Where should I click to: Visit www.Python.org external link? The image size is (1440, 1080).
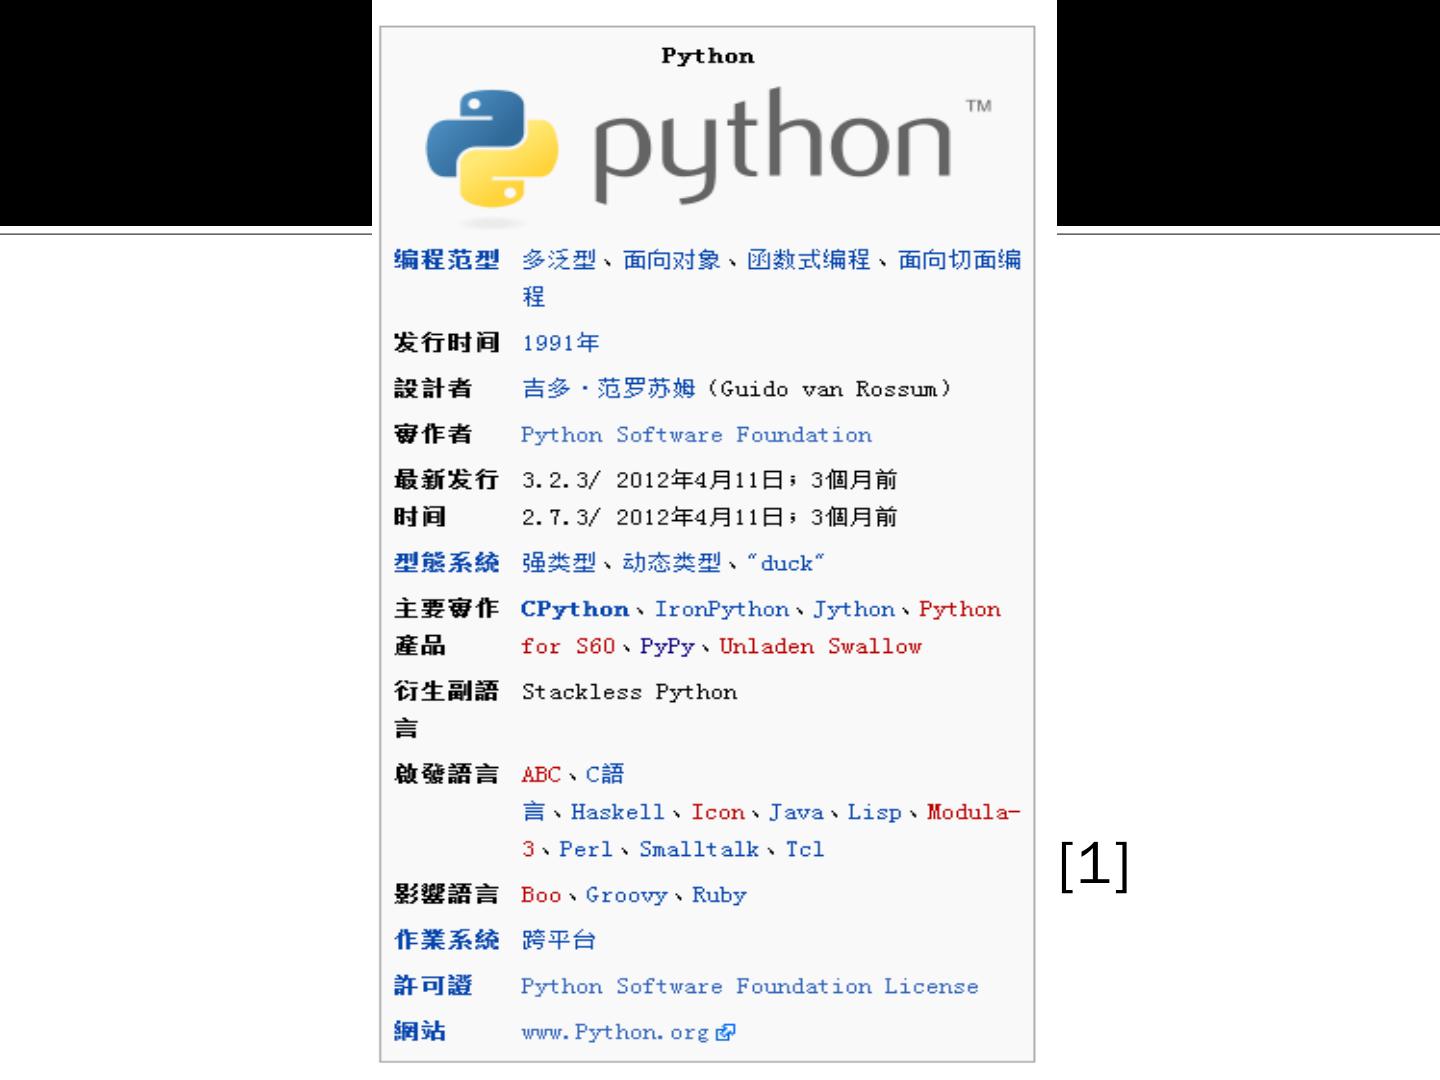pyautogui.click(x=615, y=1032)
